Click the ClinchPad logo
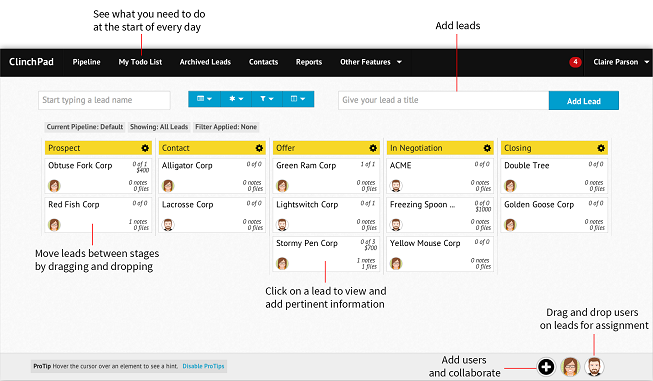This screenshot has width=653, height=381. coord(31,62)
